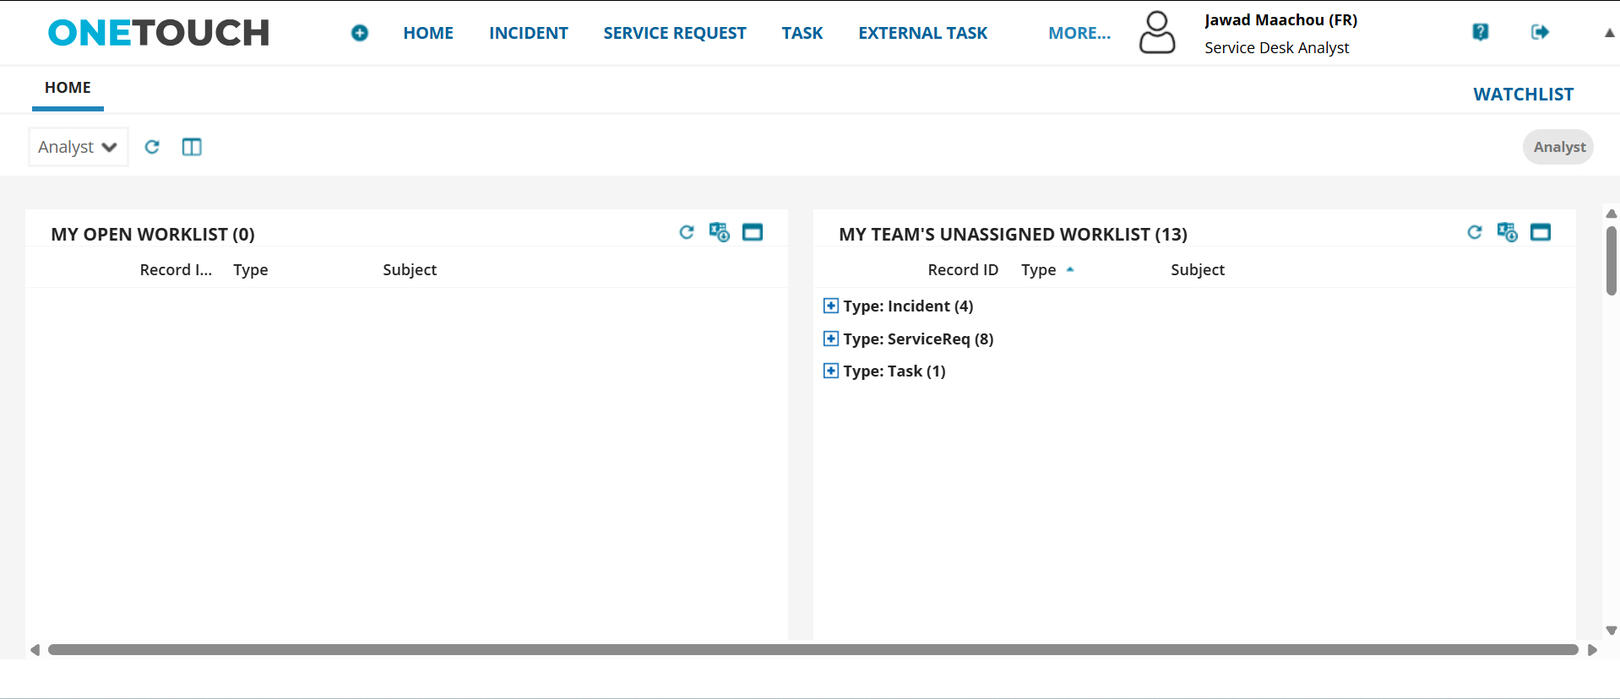Click the dashboard column layout icon
The height and width of the screenshot is (699, 1620).
click(x=192, y=147)
